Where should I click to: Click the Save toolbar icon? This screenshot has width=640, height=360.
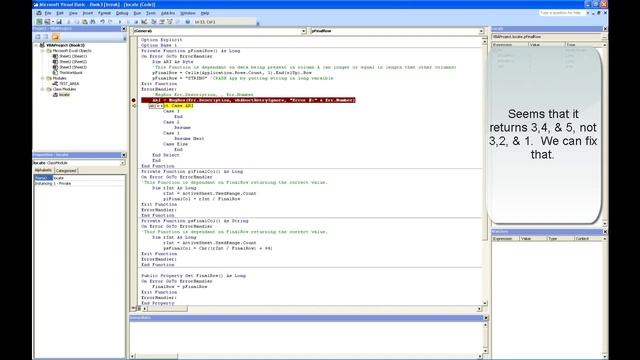59,22
